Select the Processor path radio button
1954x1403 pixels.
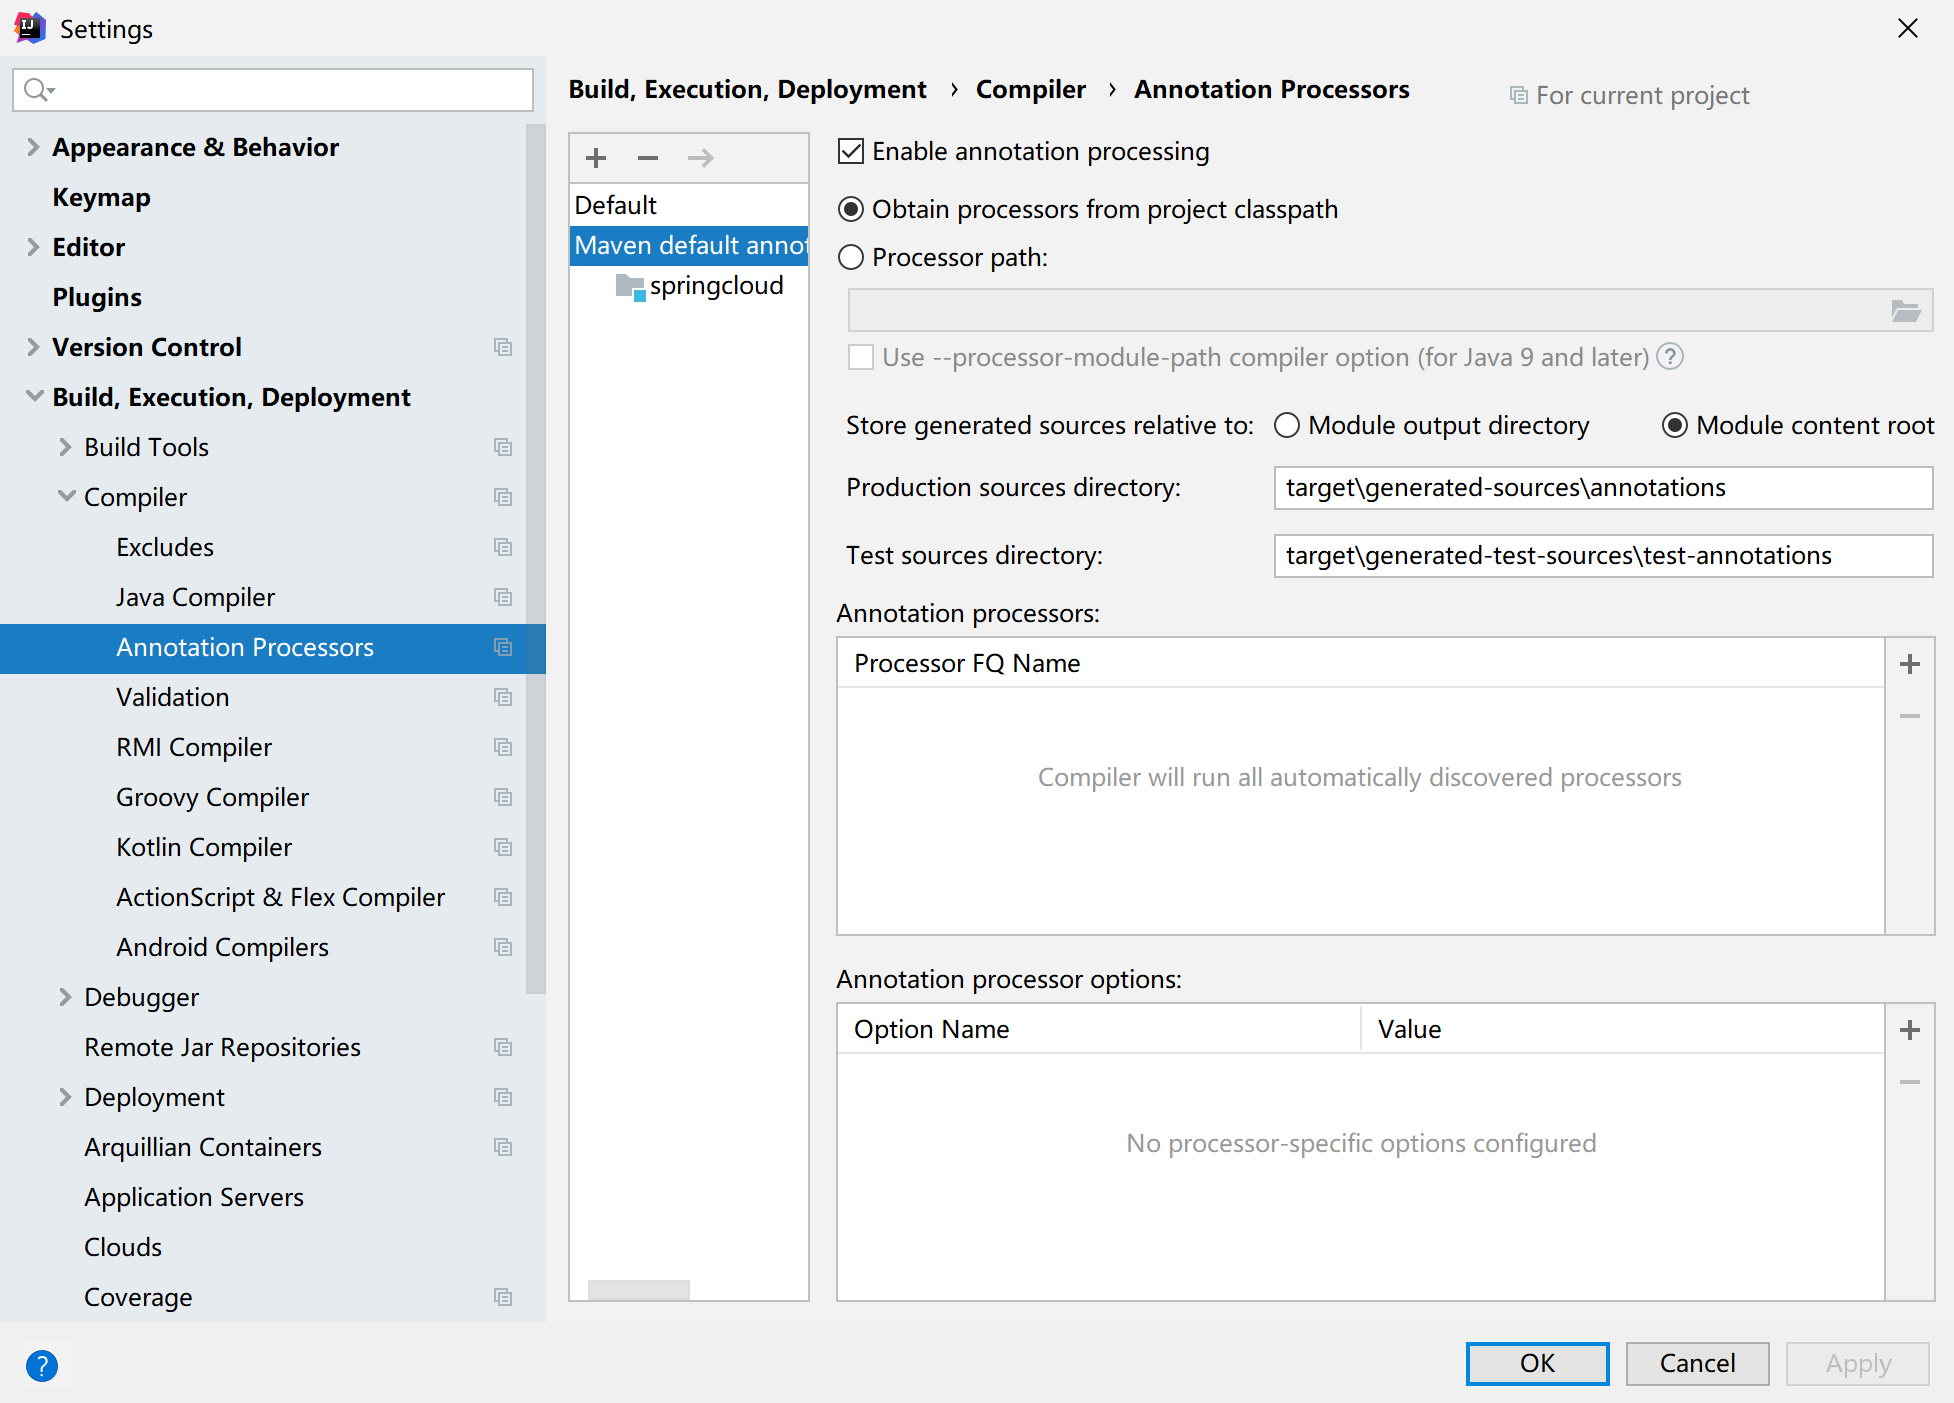[851, 258]
